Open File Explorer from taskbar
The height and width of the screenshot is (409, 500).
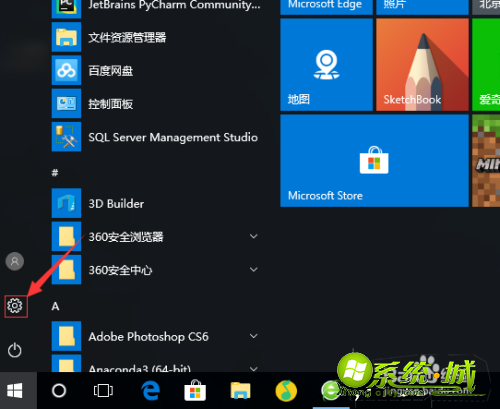click(x=240, y=390)
